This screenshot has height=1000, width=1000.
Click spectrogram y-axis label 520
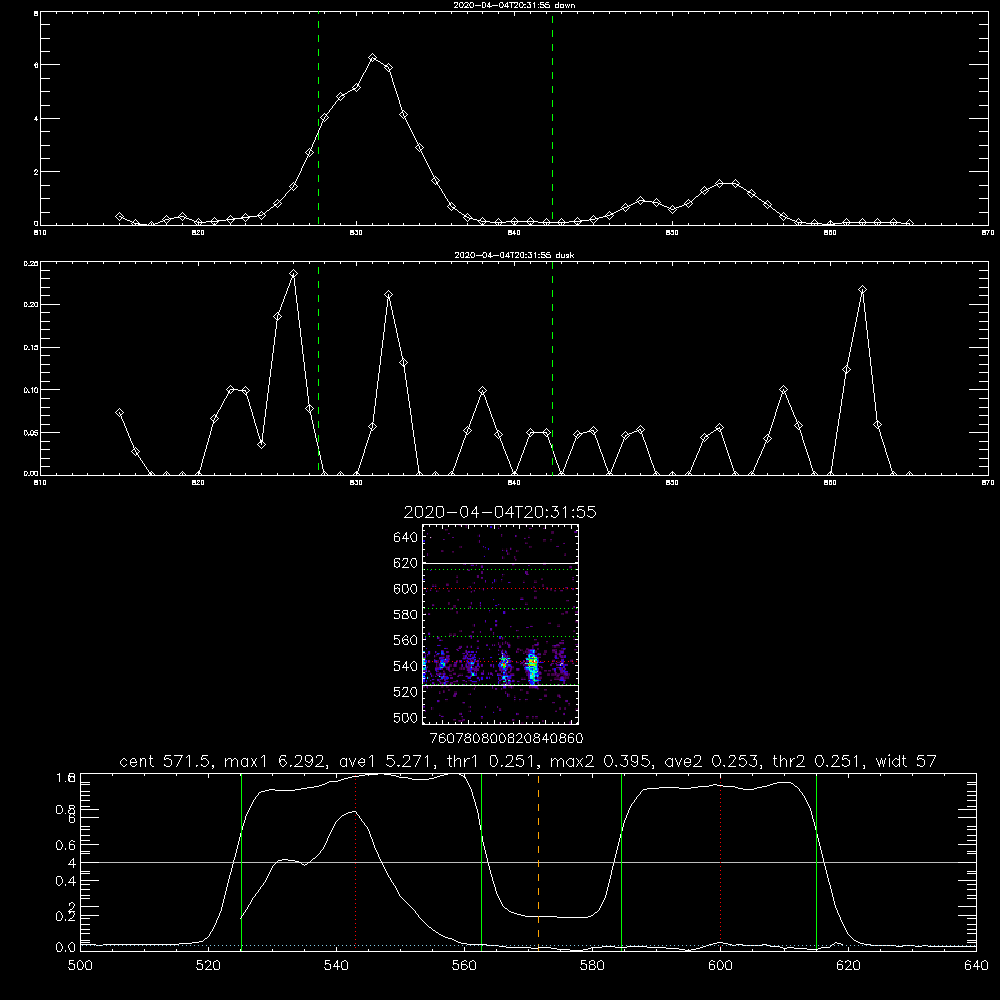[x=406, y=692]
